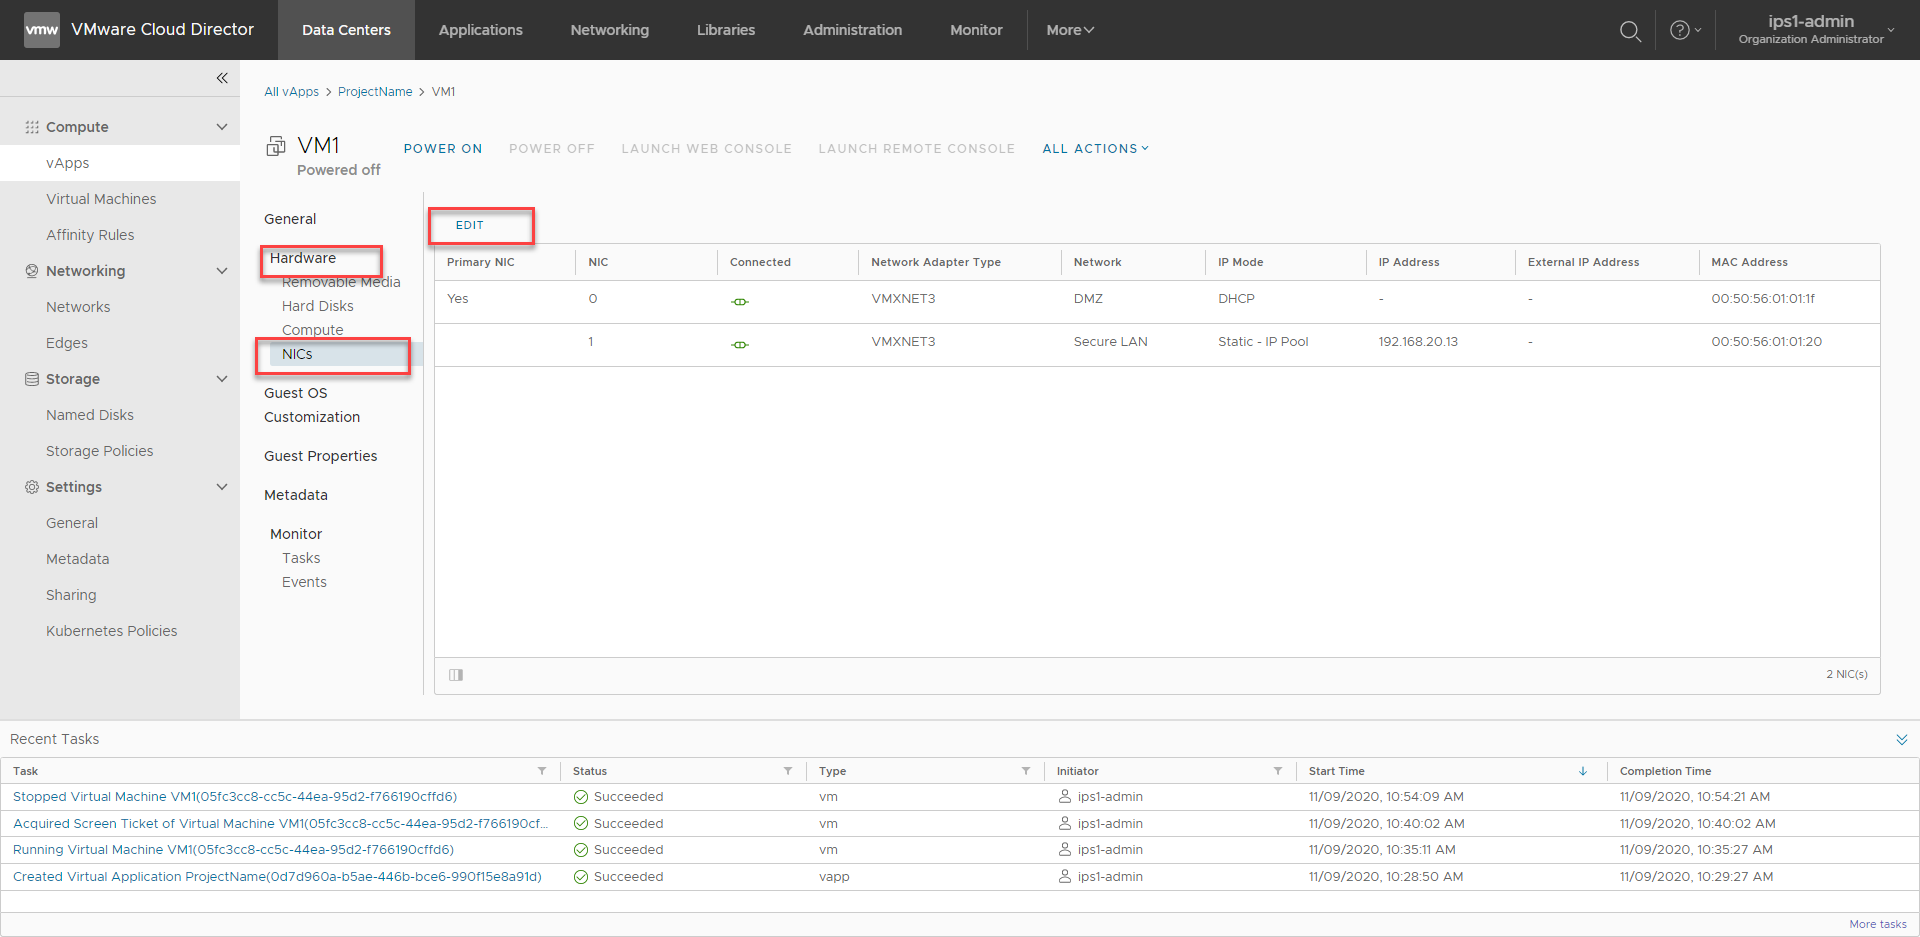Click the VMware vmw logo icon
This screenshot has width=1920, height=937.
[41, 30]
